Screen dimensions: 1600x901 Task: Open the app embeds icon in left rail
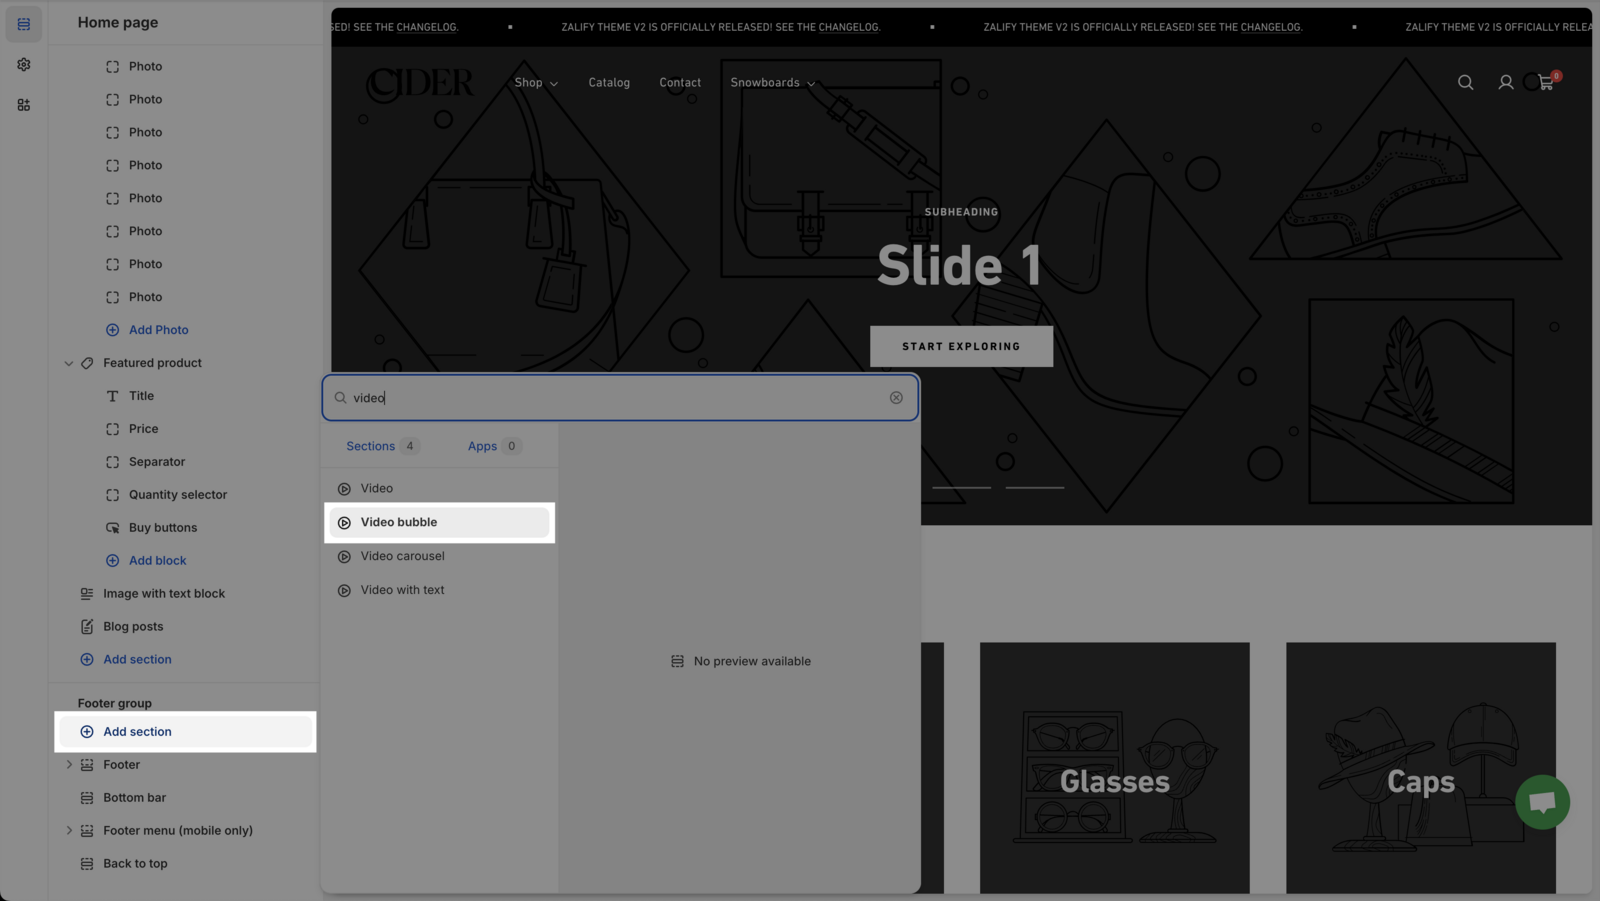24,105
